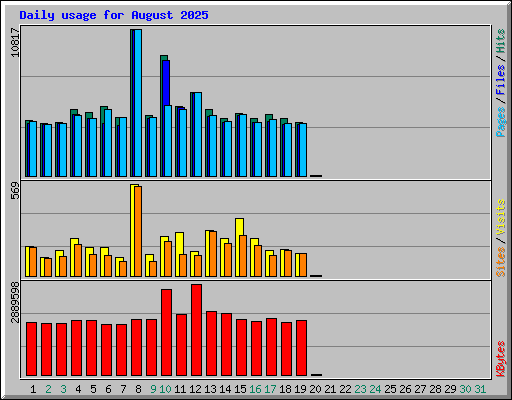Select day label 27 on the x-axis

coord(420,389)
